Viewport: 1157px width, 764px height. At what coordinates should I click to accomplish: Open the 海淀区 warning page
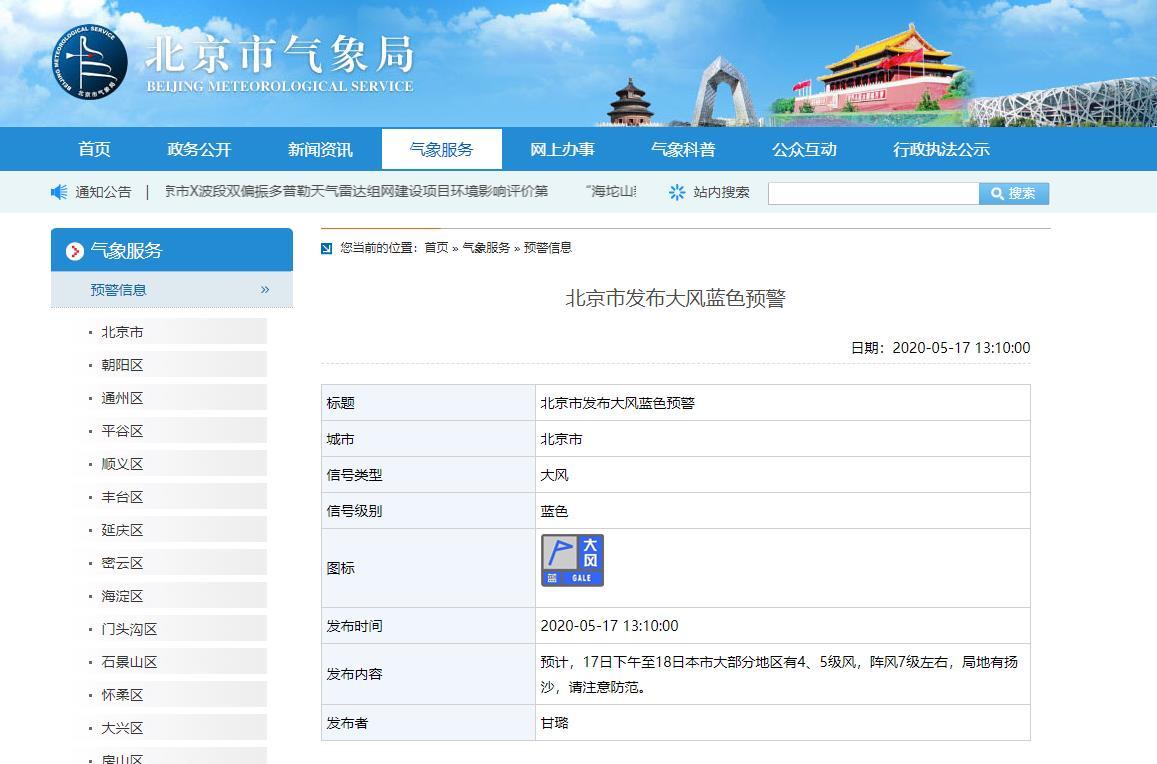click(x=120, y=594)
